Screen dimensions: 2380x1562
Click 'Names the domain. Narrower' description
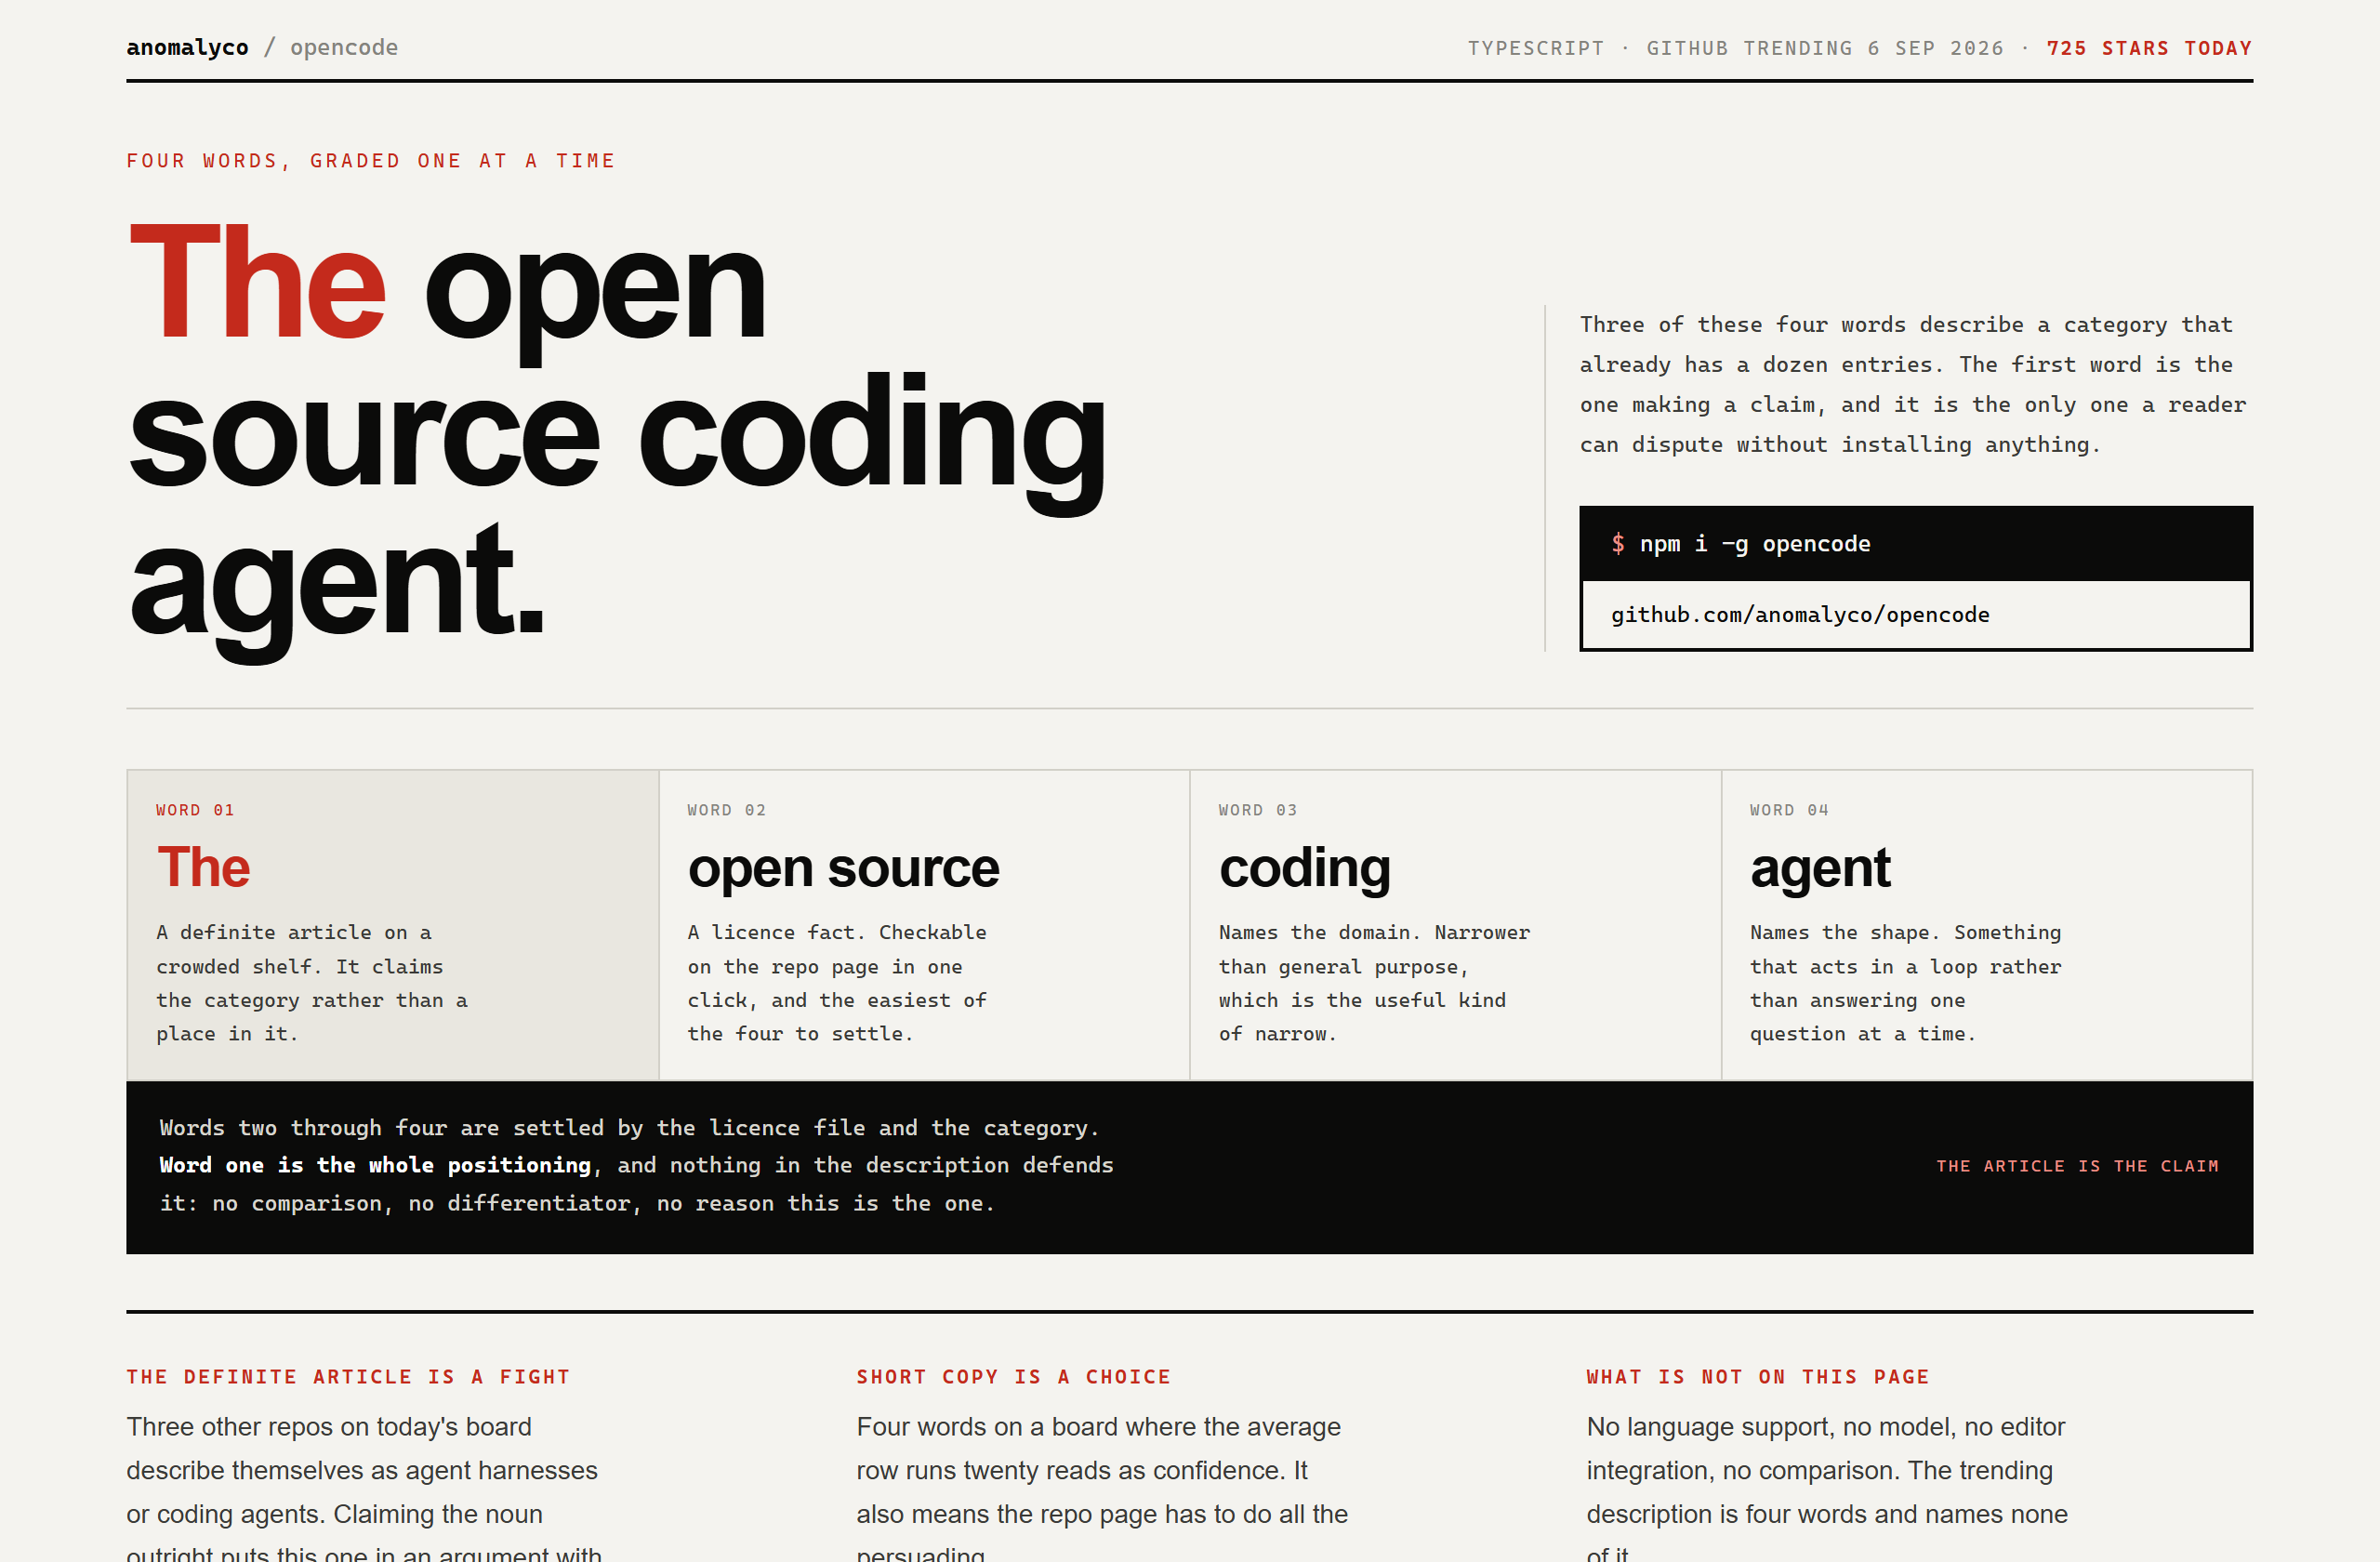tap(1374, 983)
